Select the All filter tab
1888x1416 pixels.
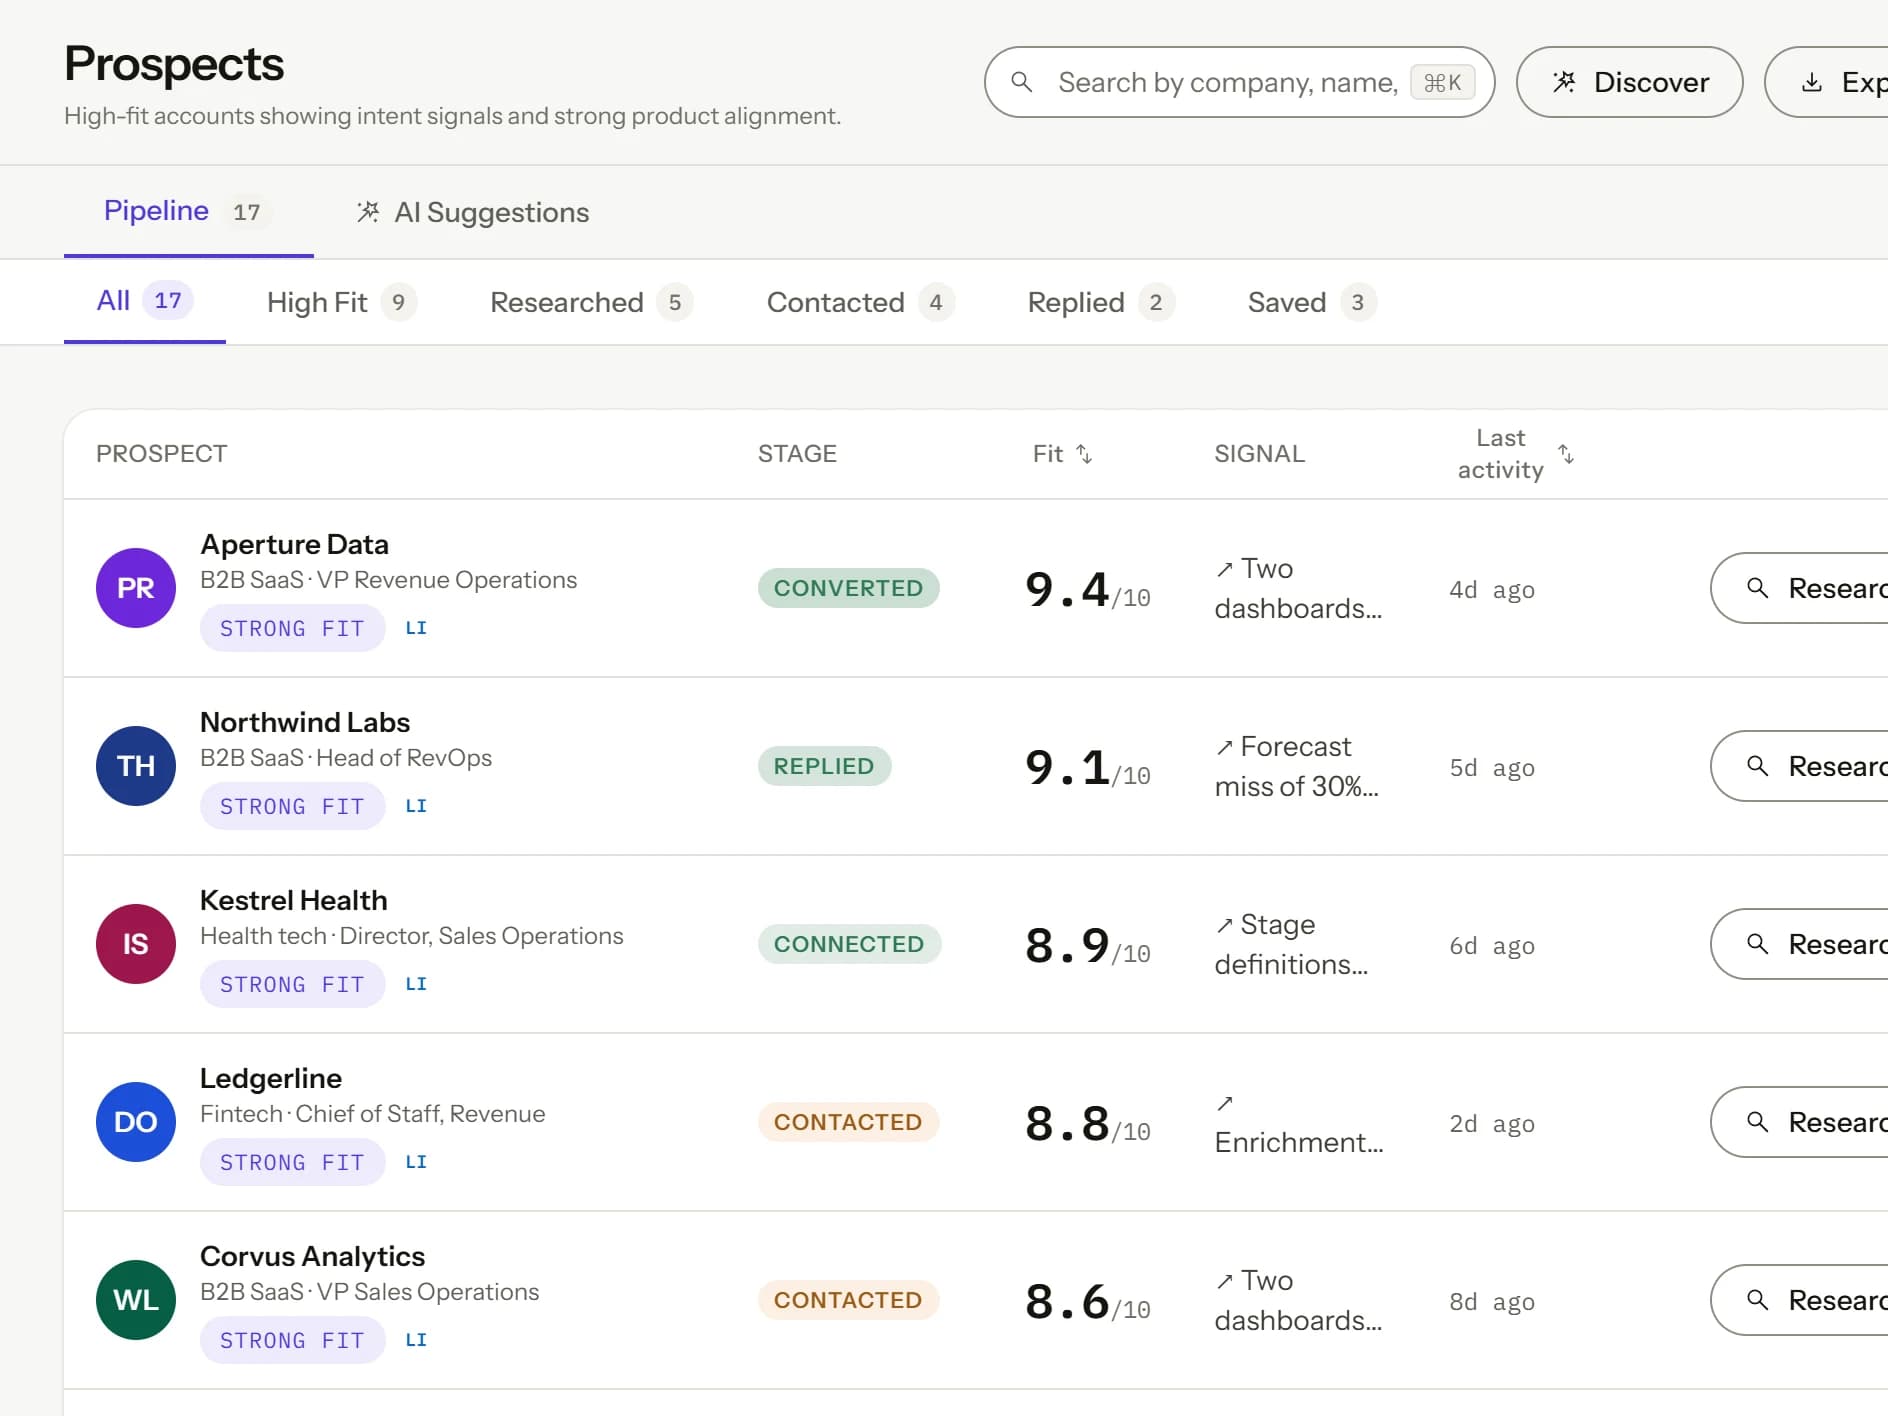click(x=145, y=301)
